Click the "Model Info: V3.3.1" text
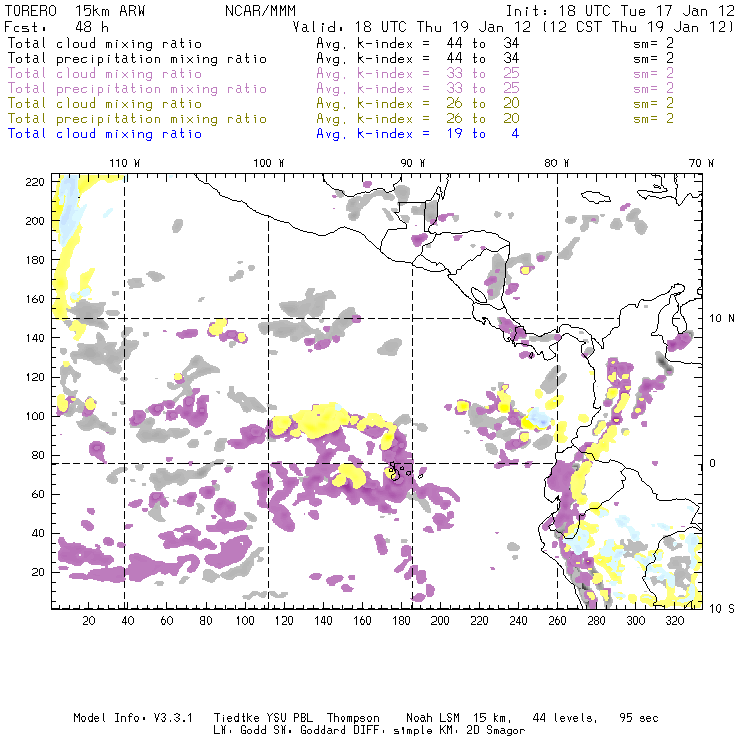 pos(133,718)
